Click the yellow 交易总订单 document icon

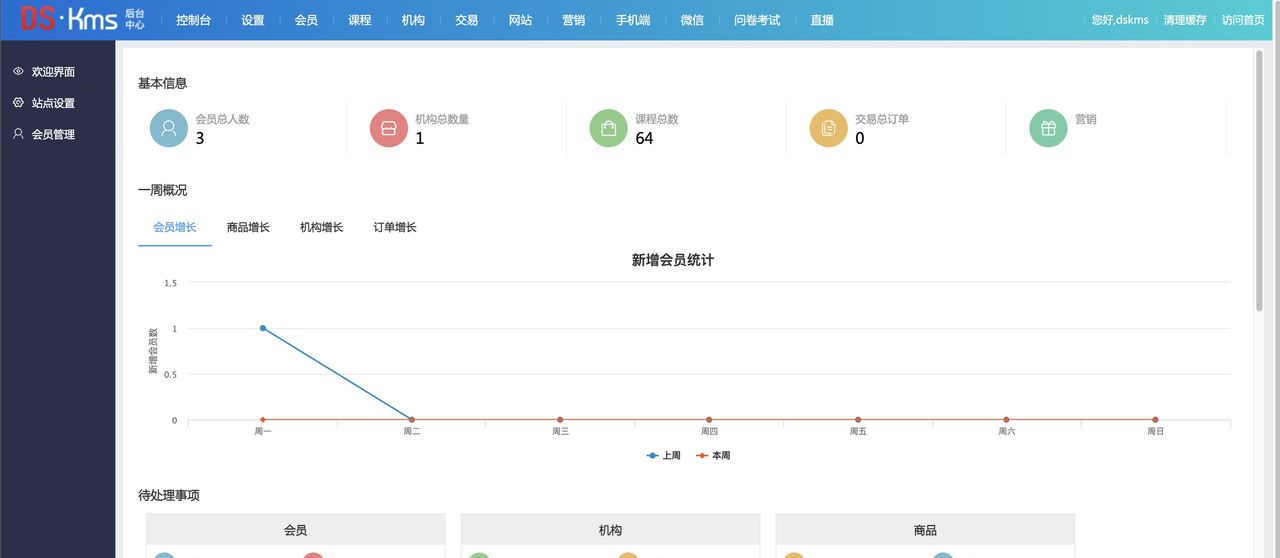(829, 128)
